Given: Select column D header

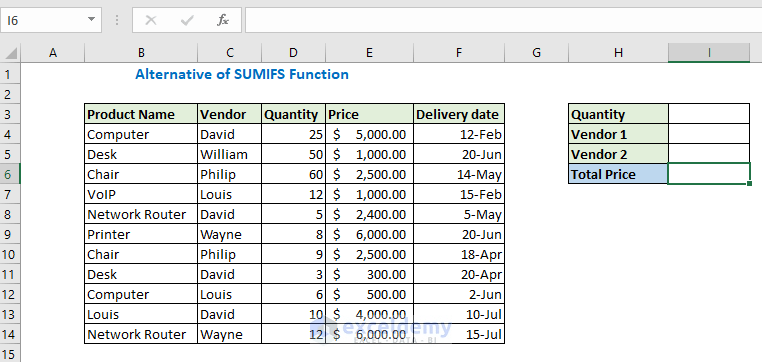Looking at the screenshot, I should coord(294,52).
